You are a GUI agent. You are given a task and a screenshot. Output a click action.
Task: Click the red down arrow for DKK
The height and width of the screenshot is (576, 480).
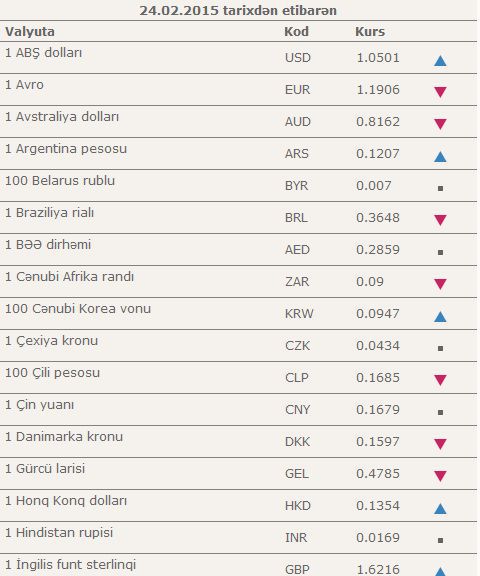(440, 444)
